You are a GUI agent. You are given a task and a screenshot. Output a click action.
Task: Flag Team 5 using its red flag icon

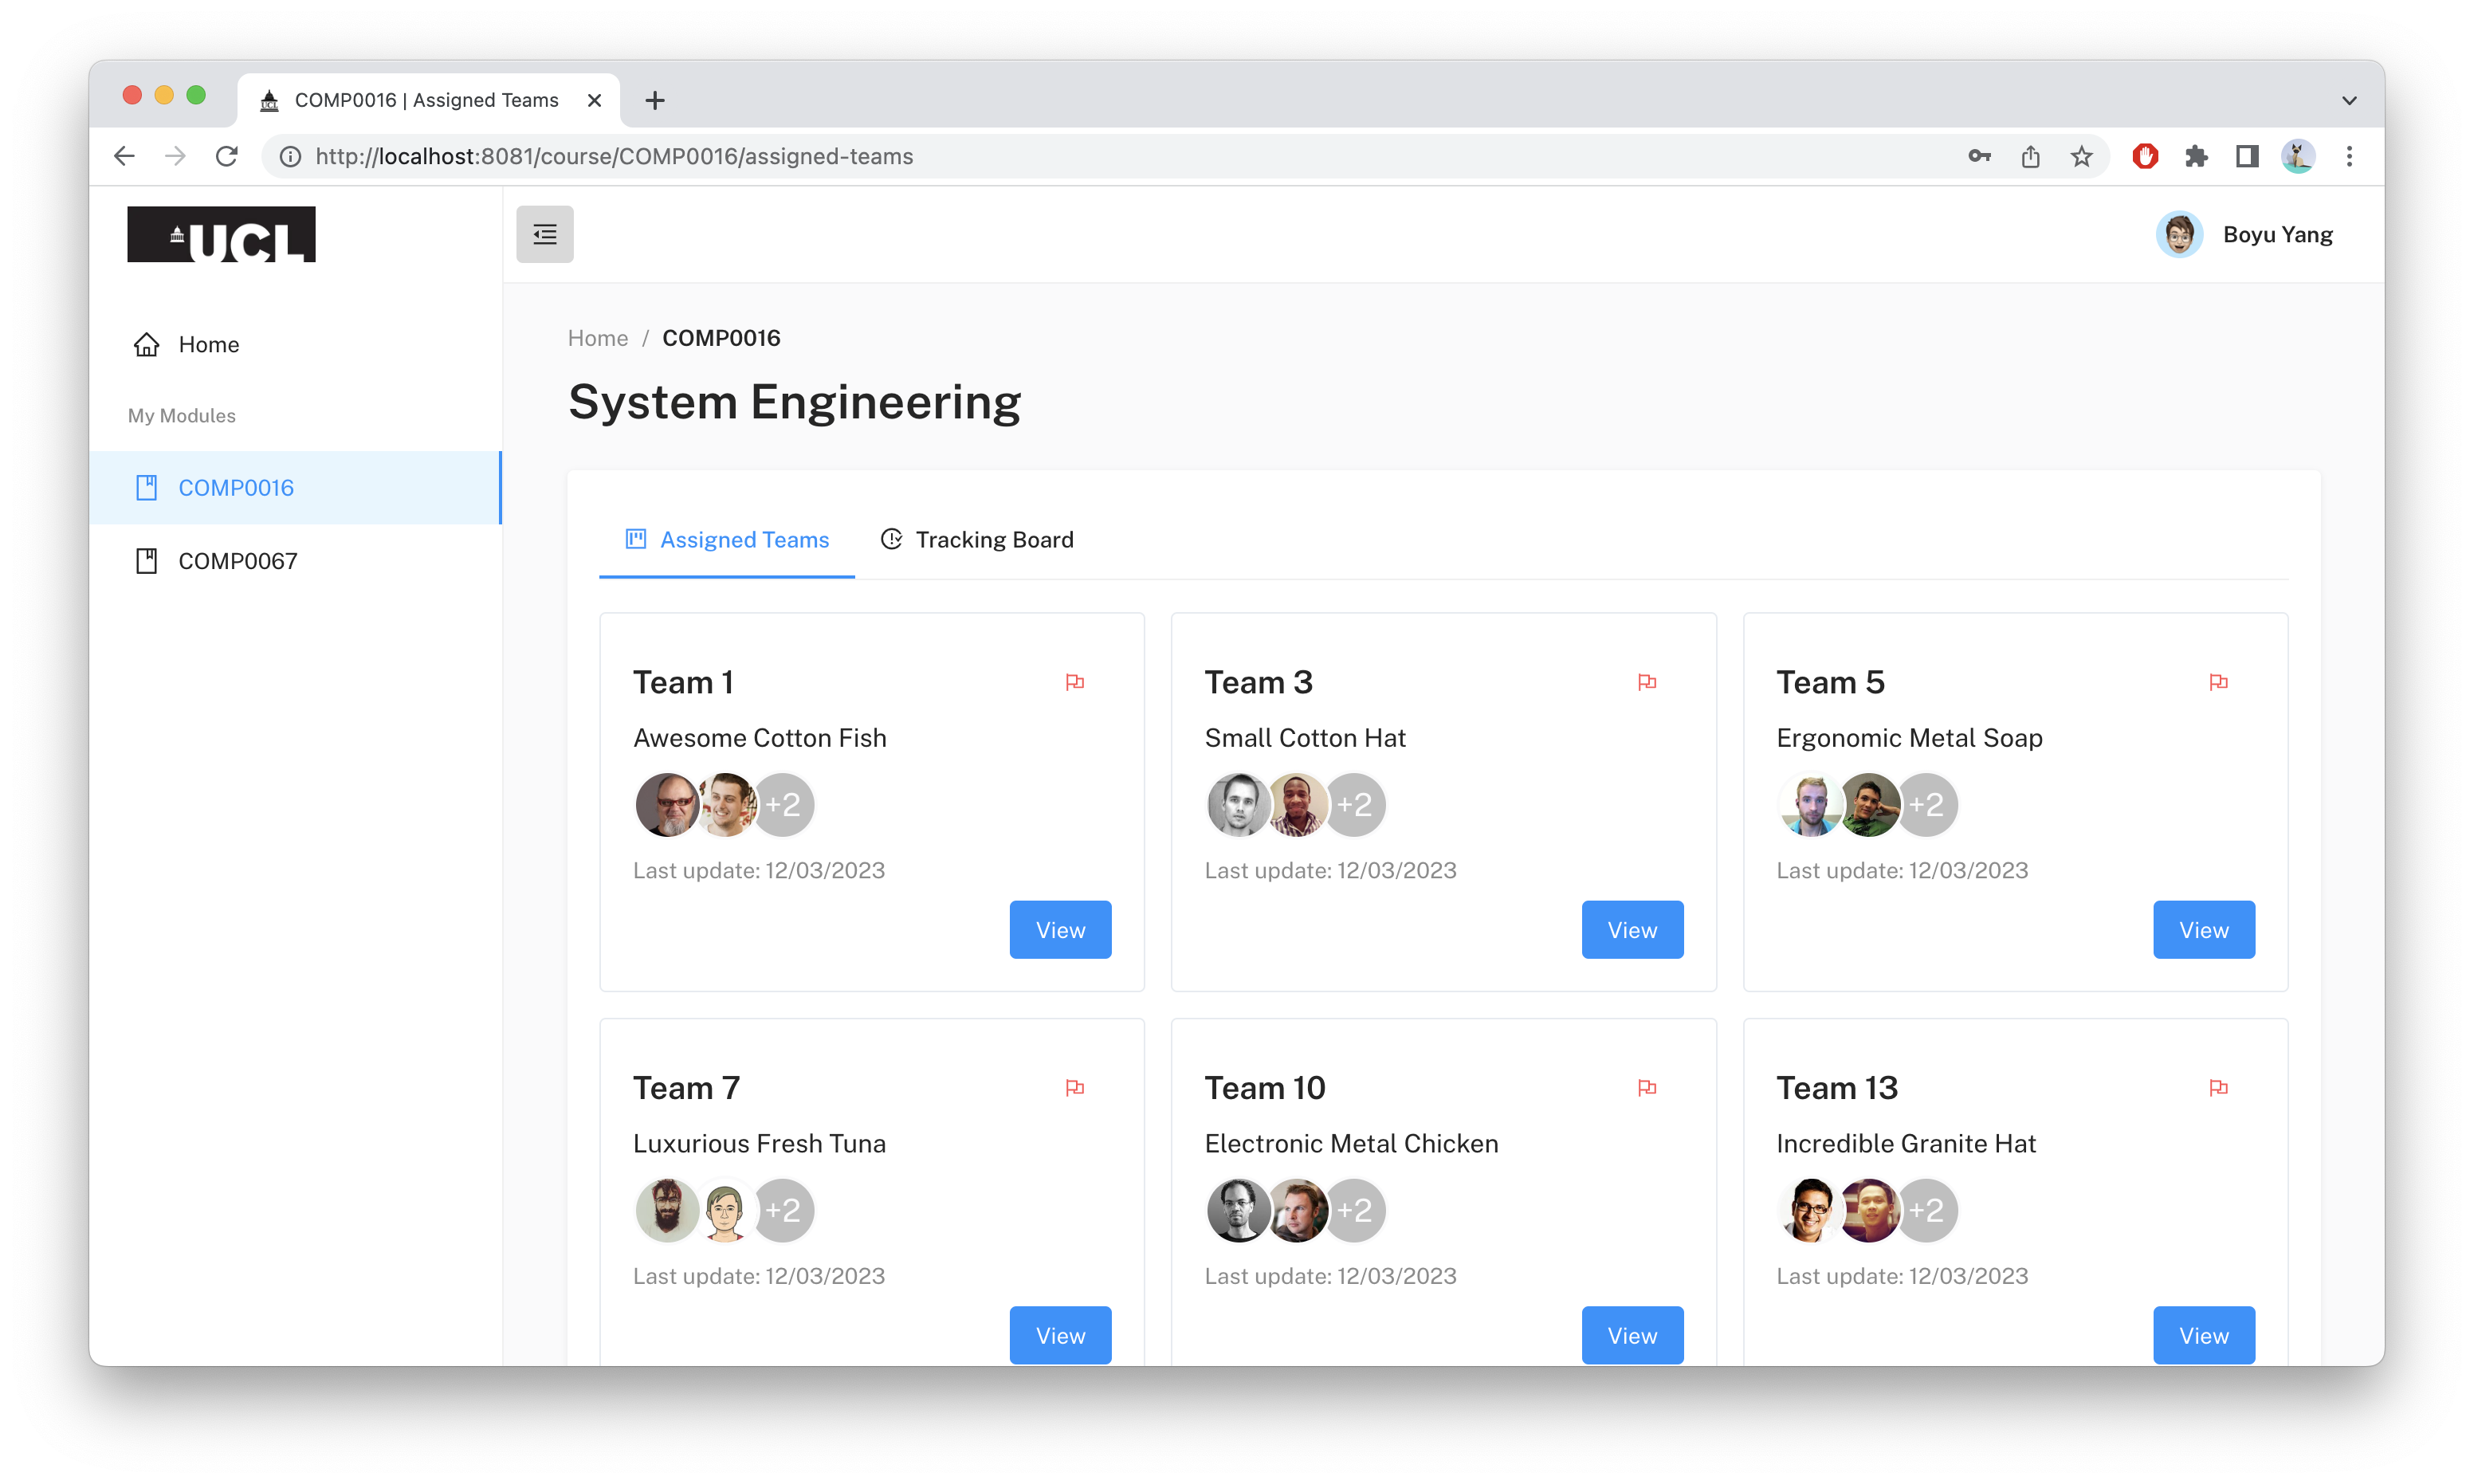2218,682
